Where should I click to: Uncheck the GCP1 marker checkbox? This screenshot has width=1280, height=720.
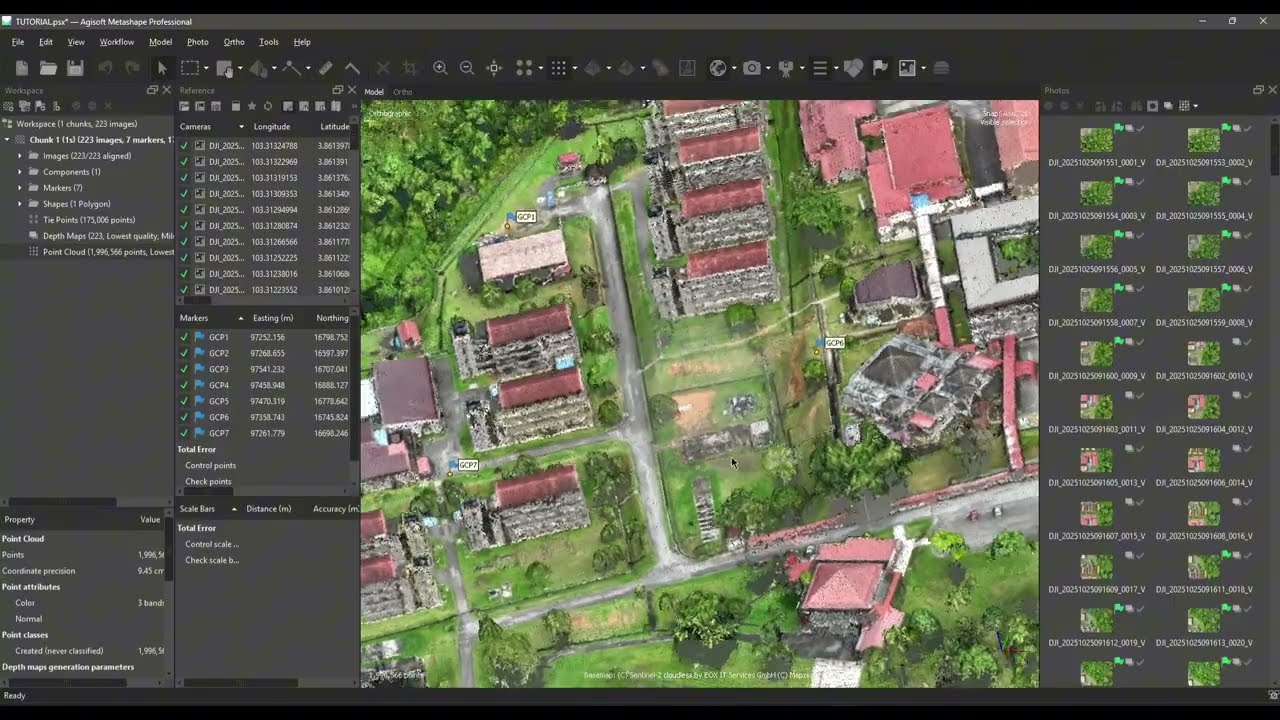184,337
